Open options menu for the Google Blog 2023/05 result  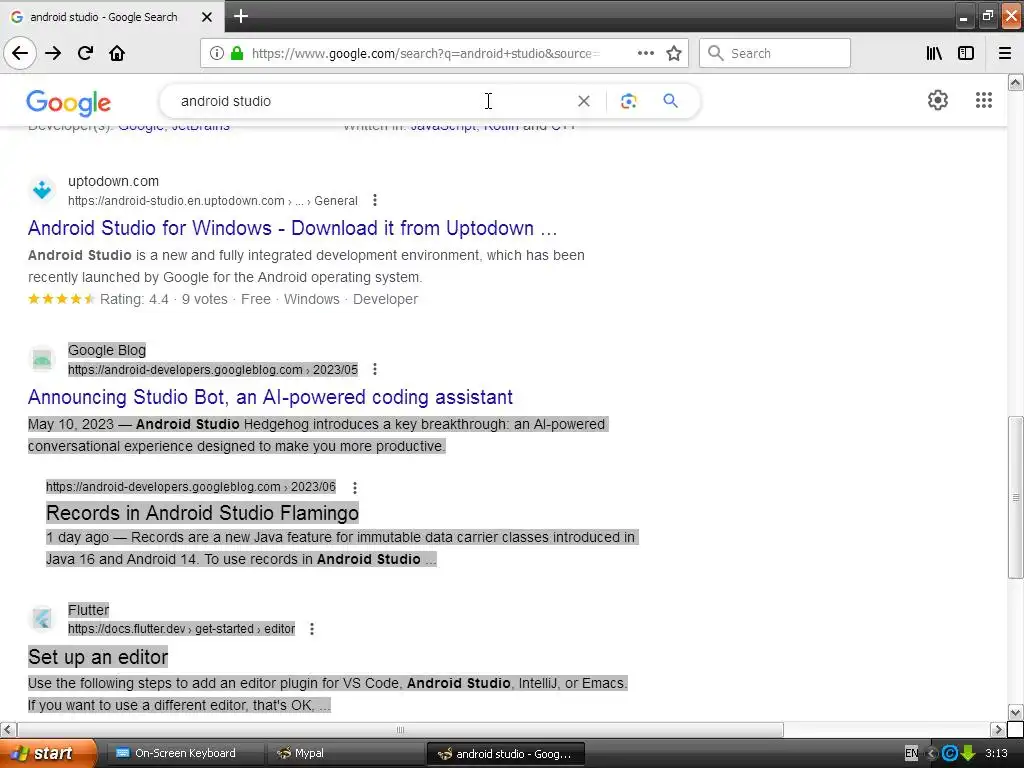click(x=375, y=370)
